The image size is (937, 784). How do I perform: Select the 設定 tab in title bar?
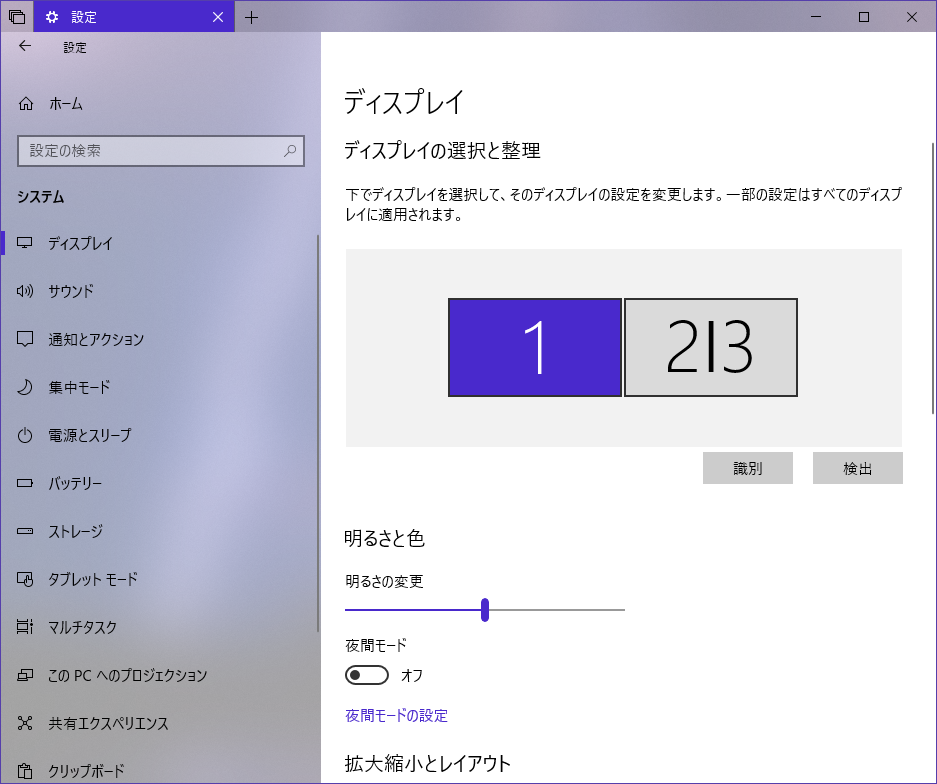pyautogui.click(x=134, y=17)
